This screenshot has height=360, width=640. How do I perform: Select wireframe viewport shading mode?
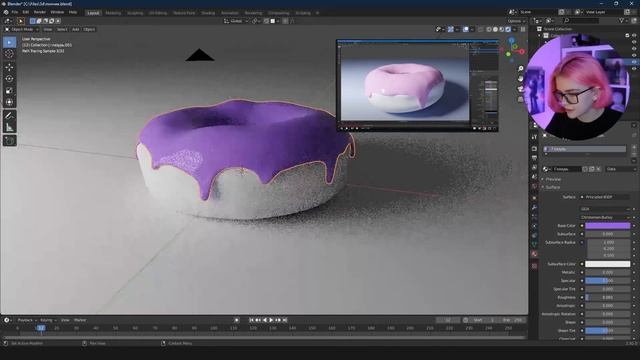click(x=489, y=29)
